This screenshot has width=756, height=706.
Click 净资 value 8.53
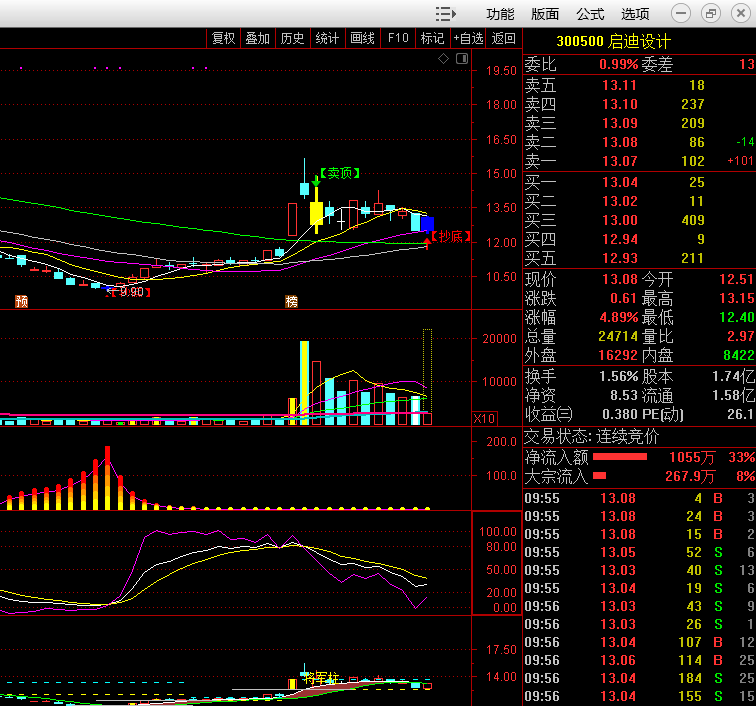point(624,395)
